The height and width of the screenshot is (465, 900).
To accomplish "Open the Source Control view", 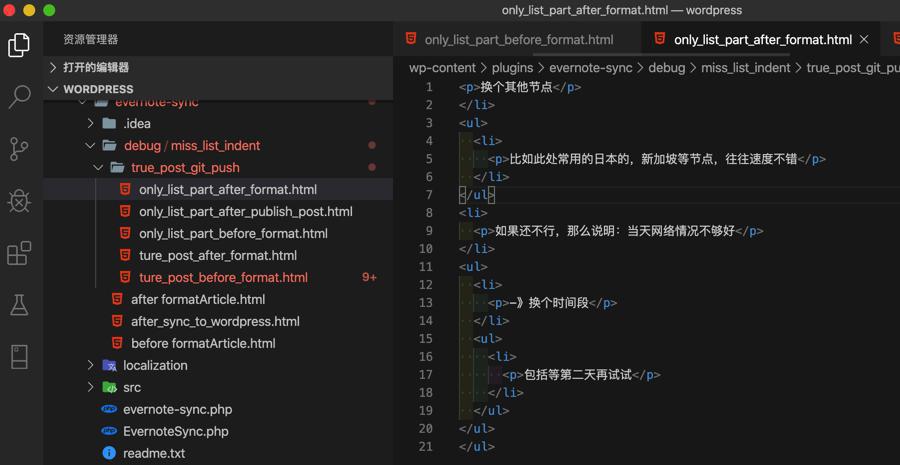I will point(19,149).
